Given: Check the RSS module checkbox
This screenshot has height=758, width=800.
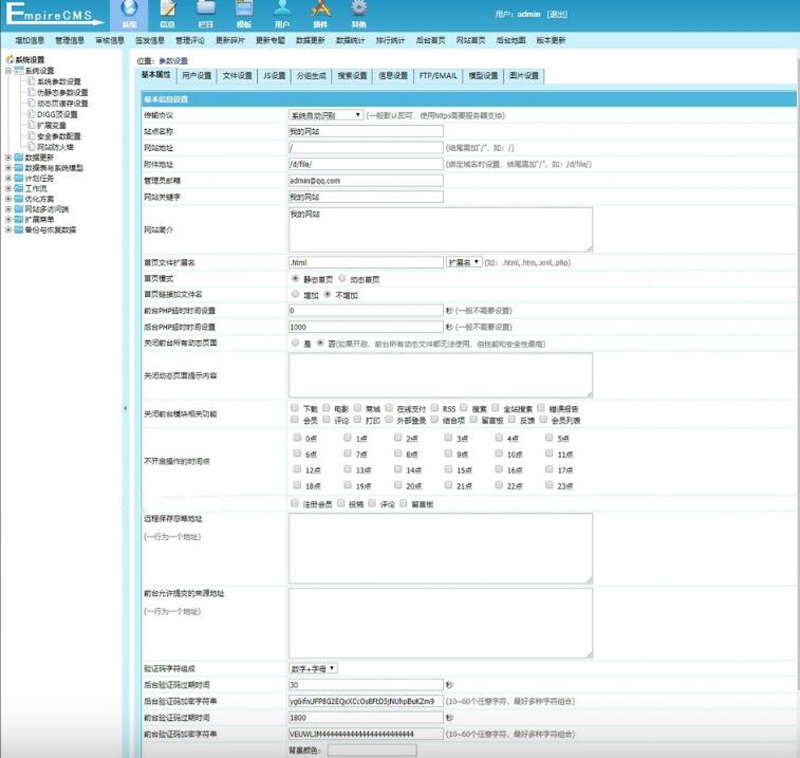Looking at the screenshot, I should (434, 408).
